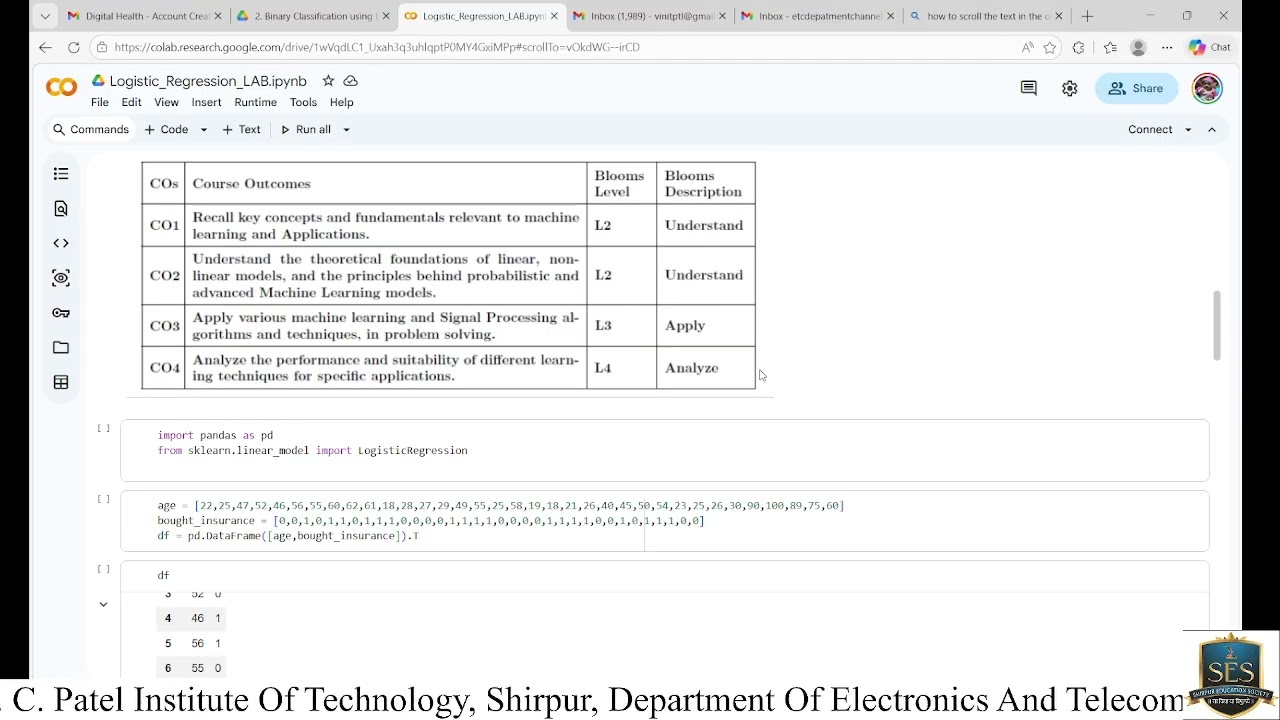1280x720 pixels.
Task: Run all notebook cells
Action: [306, 129]
